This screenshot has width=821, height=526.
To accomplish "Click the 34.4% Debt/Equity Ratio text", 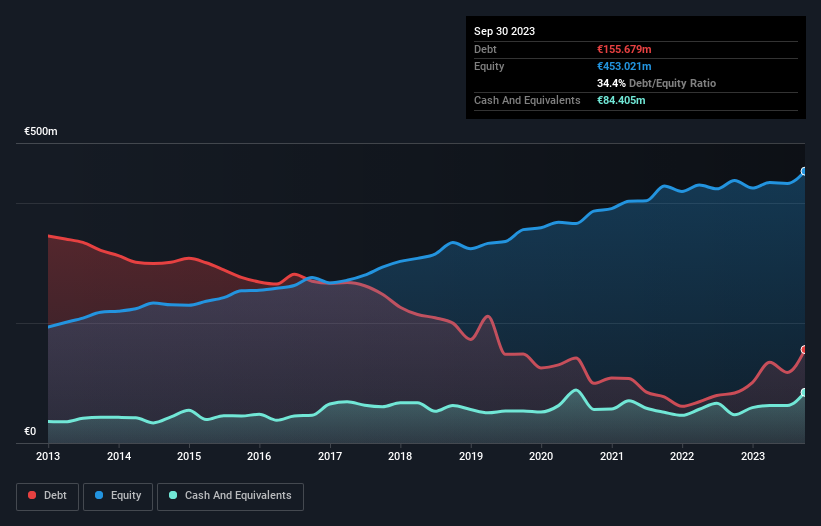I will (x=656, y=83).
